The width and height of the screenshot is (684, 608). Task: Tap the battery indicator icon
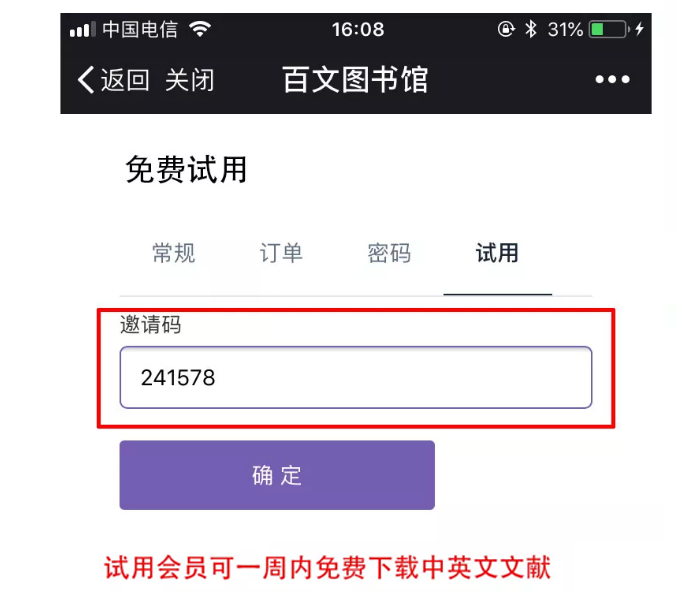pyautogui.click(x=609, y=29)
